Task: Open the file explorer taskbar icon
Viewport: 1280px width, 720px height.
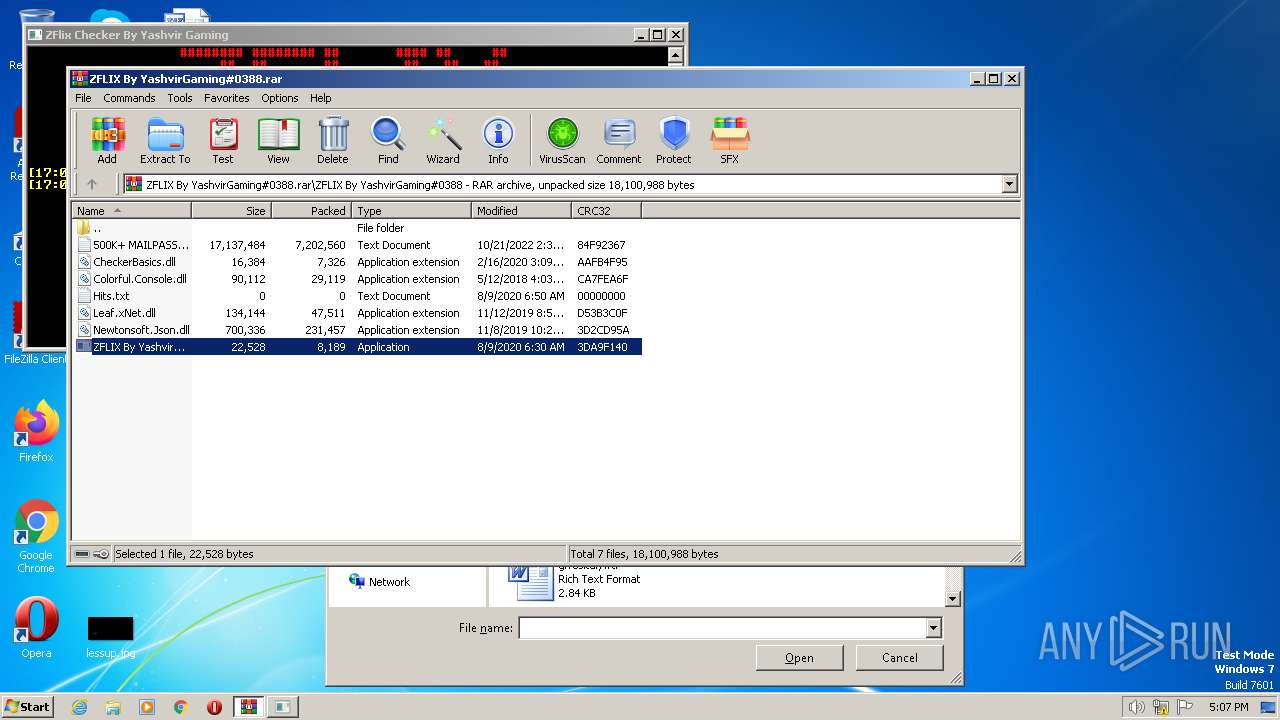Action: tap(113, 707)
